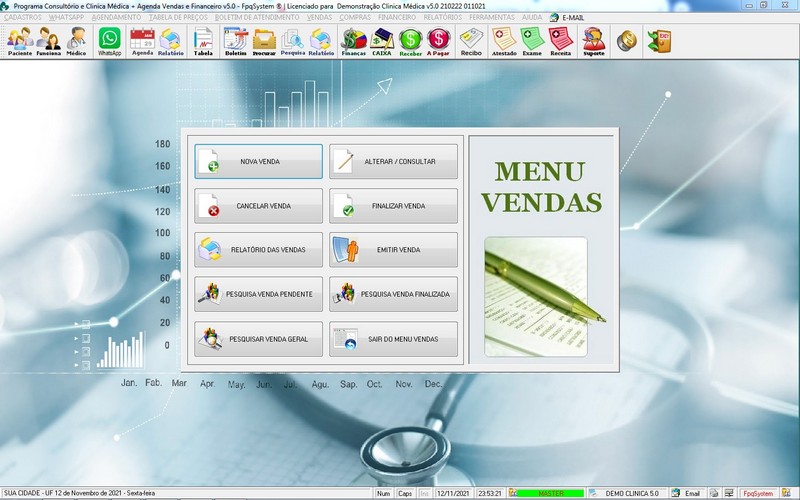Viewport: 800px width, 500px height.
Task: Open the Médico toolbar icon
Action: coord(77,41)
